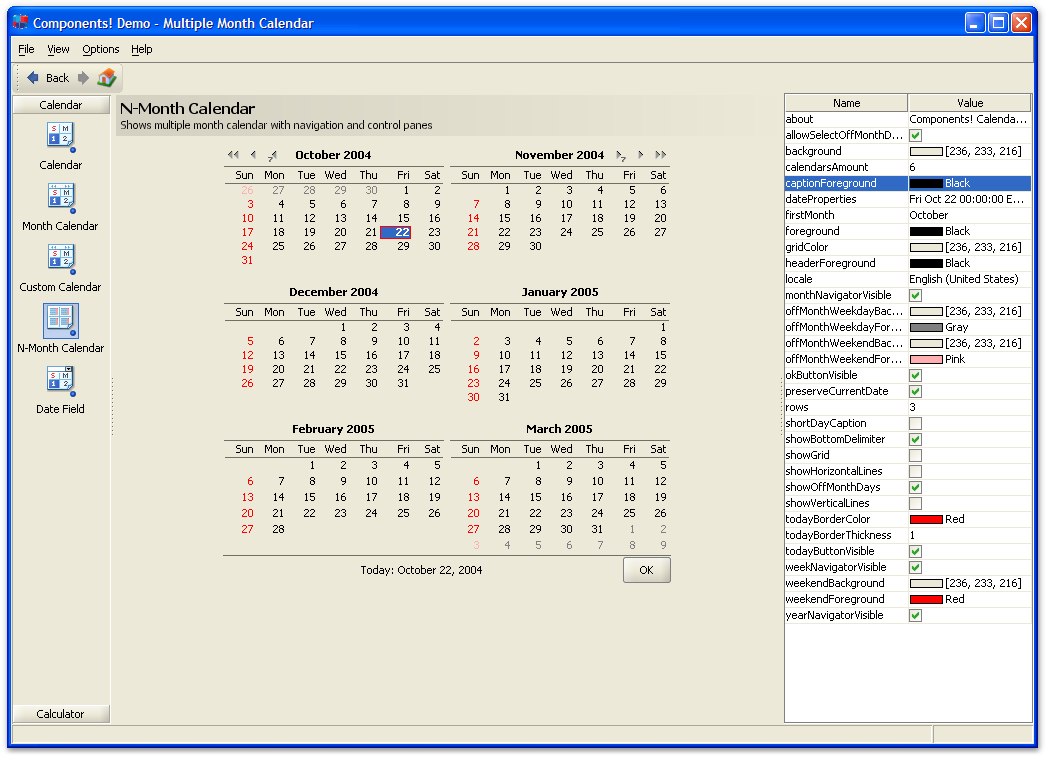Open the Date Field demo icon
The width and height of the screenshot is (1048, 758).
click(60, 381)
